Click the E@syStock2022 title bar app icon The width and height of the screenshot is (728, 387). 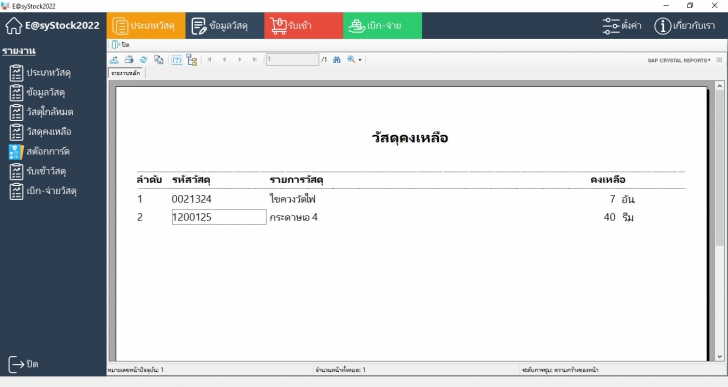(x=5, y=6)
